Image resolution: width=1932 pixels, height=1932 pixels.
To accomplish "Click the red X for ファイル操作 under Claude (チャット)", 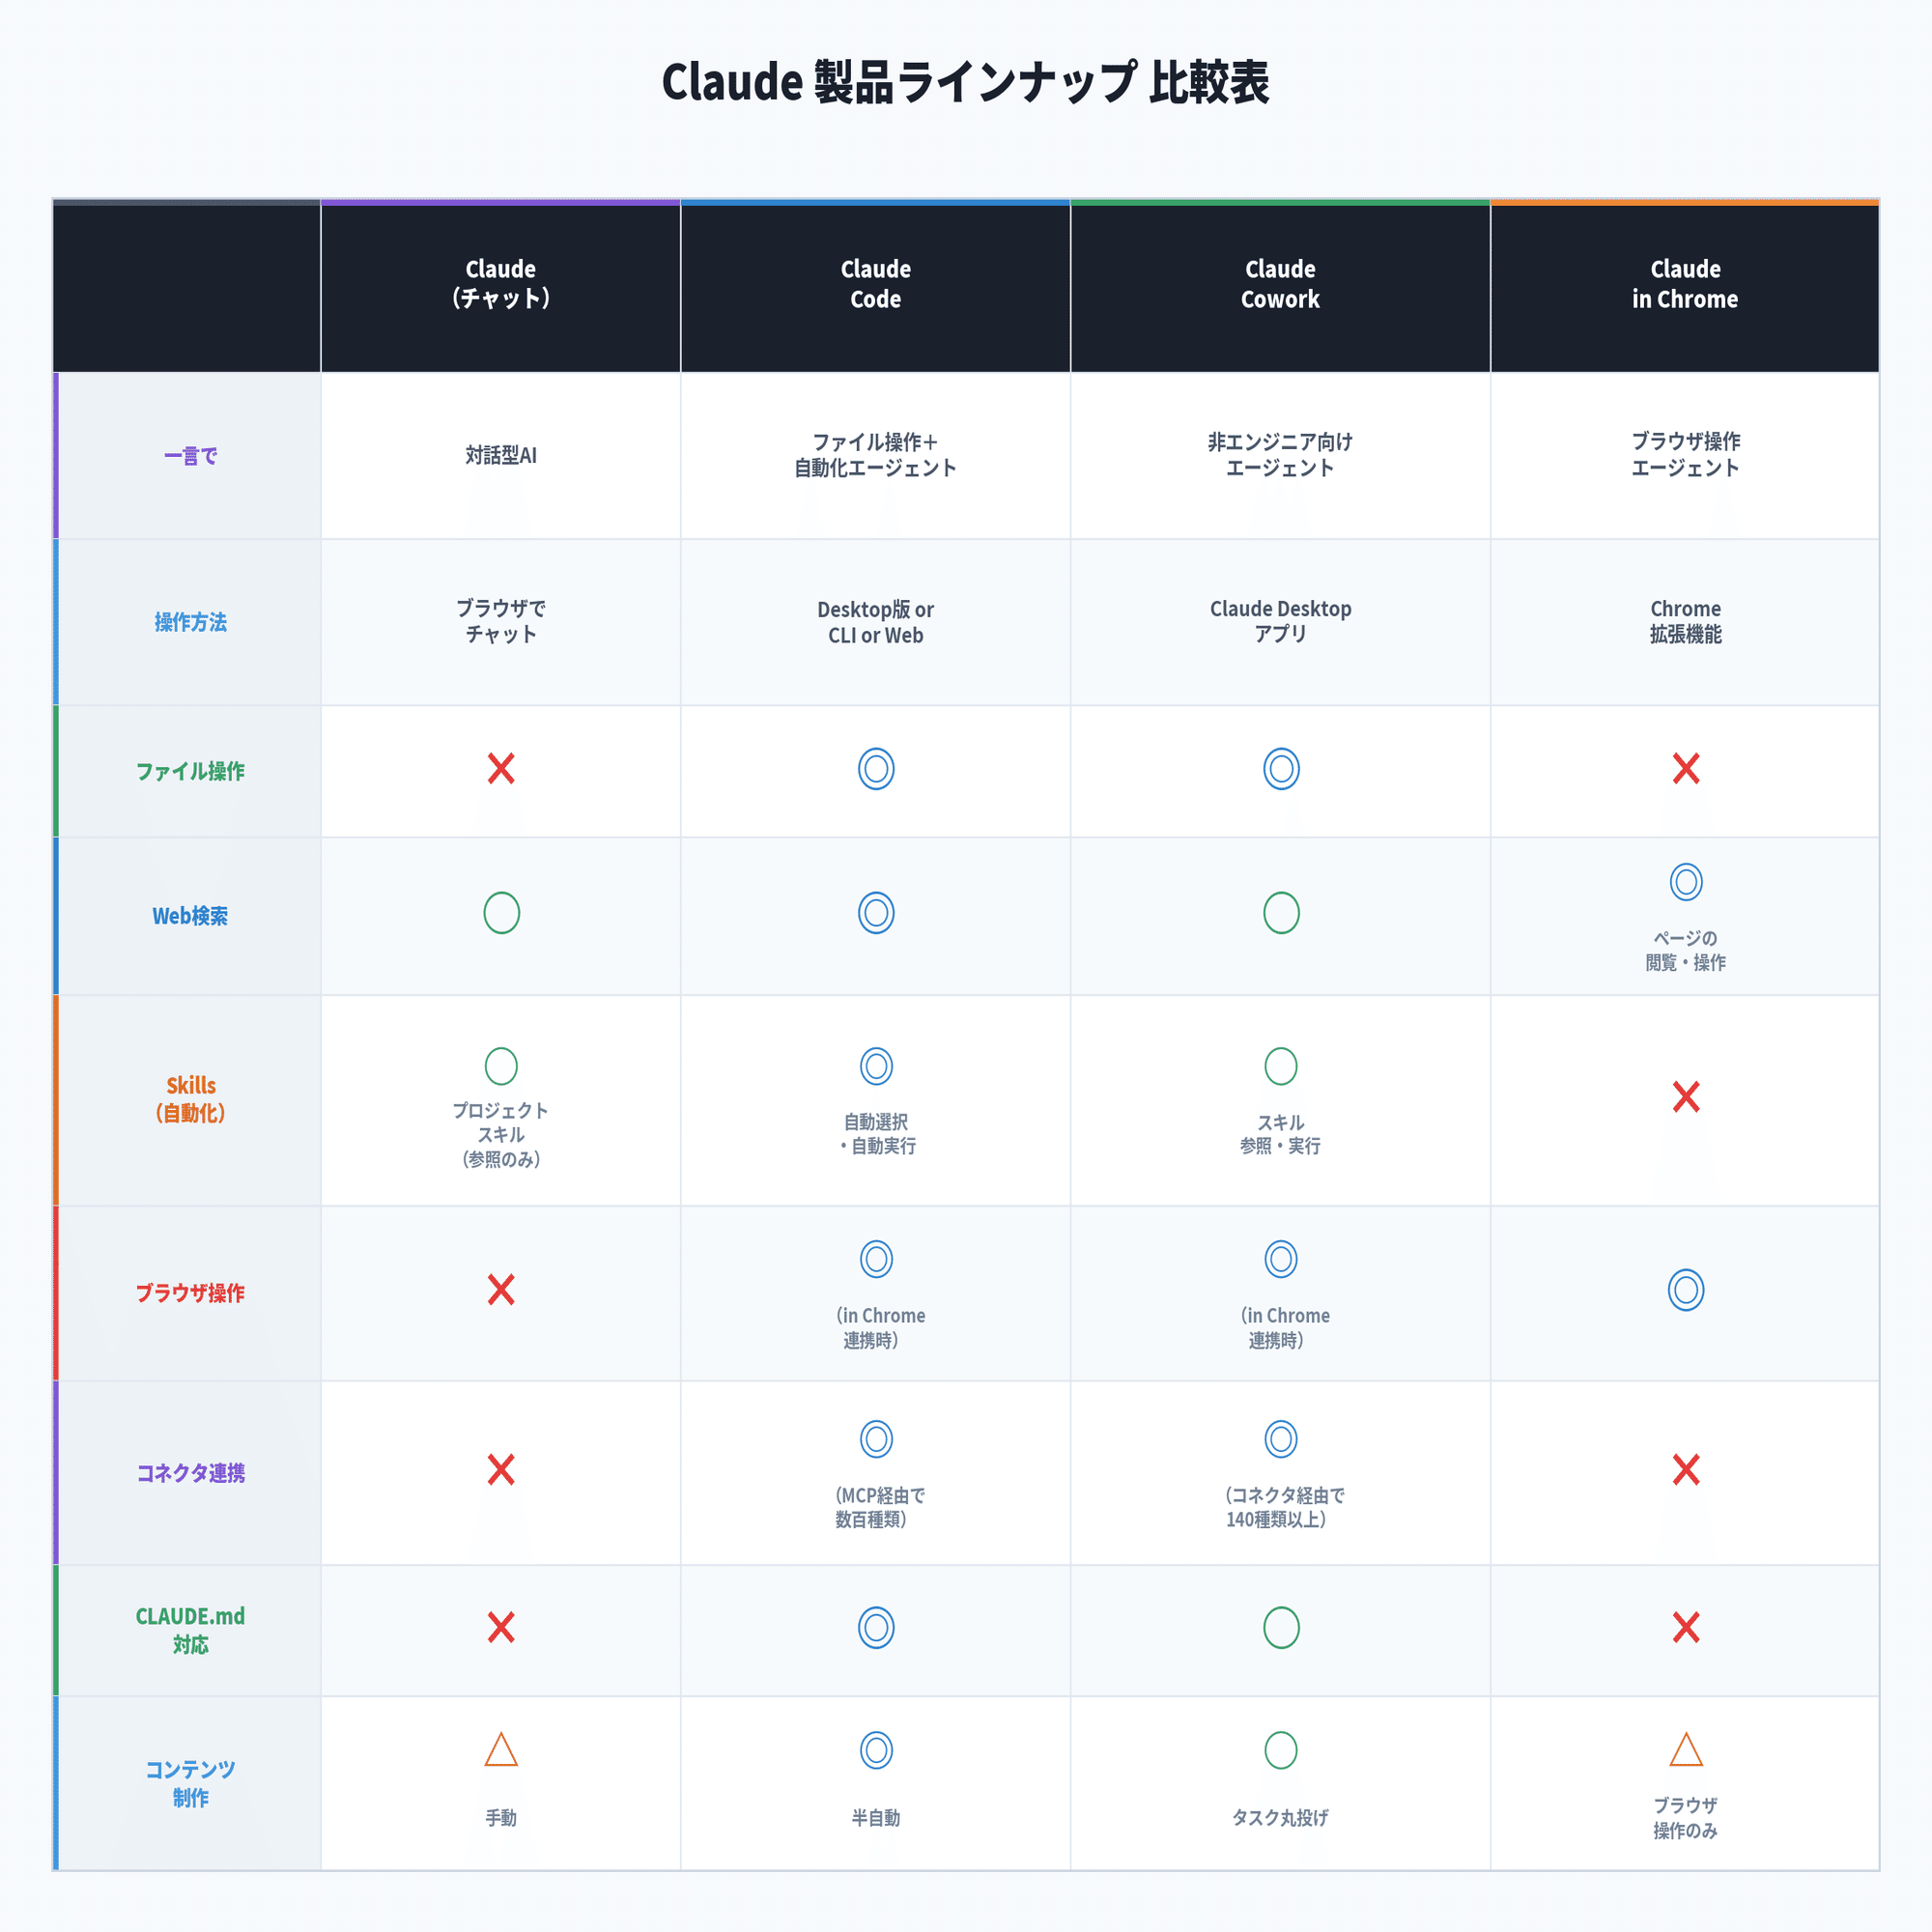I will click(501, 769).
